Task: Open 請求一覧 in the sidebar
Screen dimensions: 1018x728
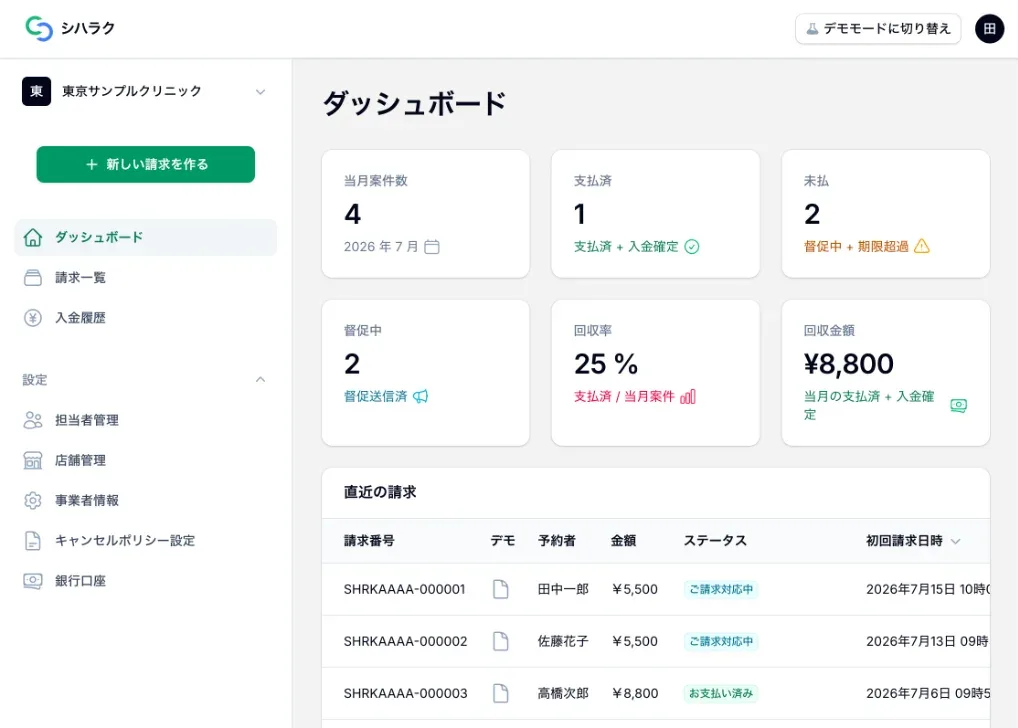Action: pos(145,277)
